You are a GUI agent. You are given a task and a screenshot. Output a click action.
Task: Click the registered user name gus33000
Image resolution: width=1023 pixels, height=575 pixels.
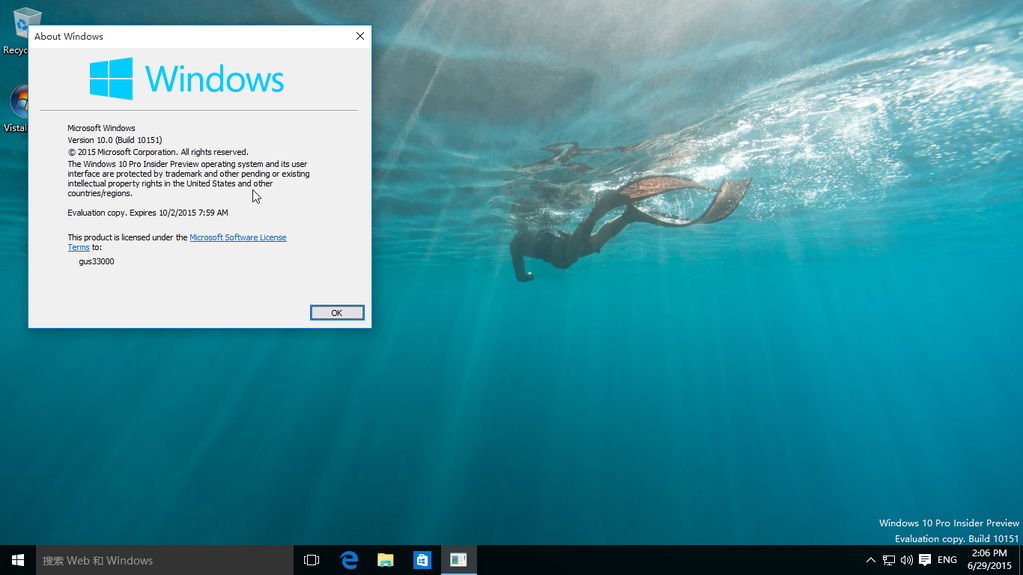click(97, 261)
